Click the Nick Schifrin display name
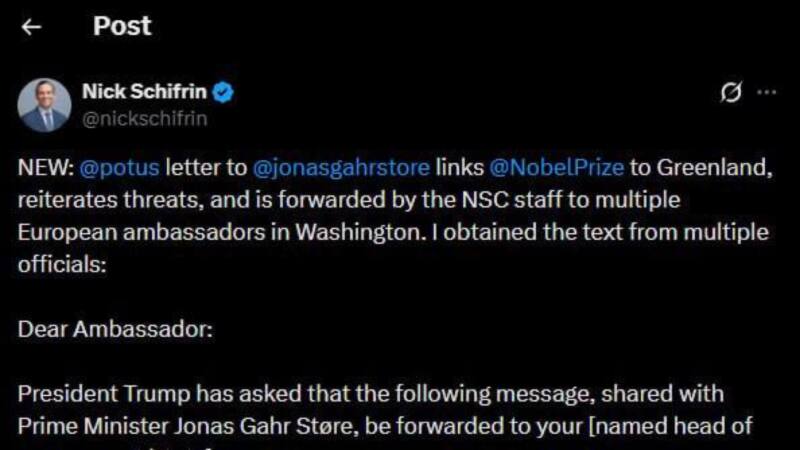 [144, 93]
